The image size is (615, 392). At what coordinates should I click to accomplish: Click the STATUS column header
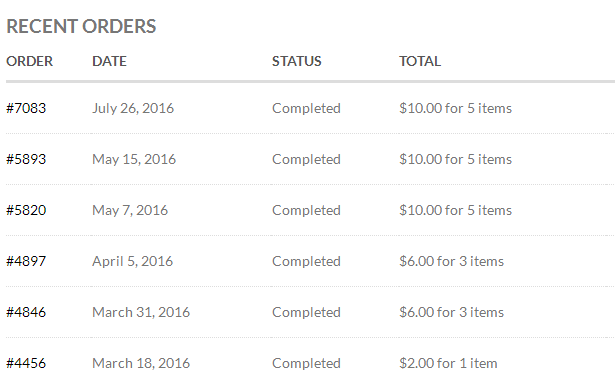[297, 61]
